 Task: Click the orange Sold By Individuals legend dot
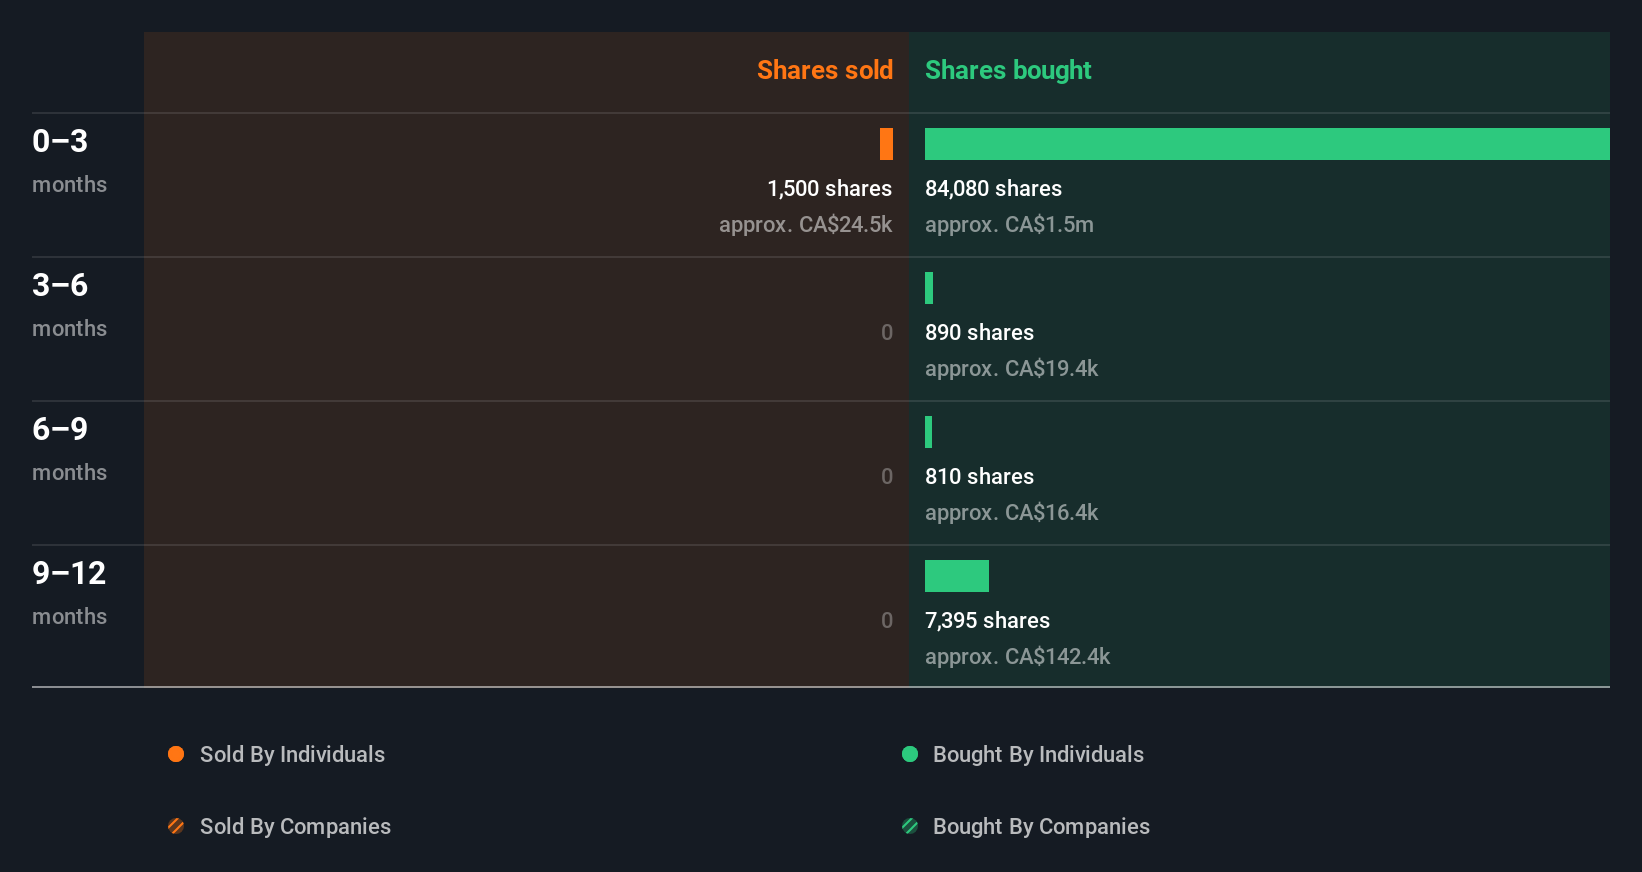tap(176, 754)
